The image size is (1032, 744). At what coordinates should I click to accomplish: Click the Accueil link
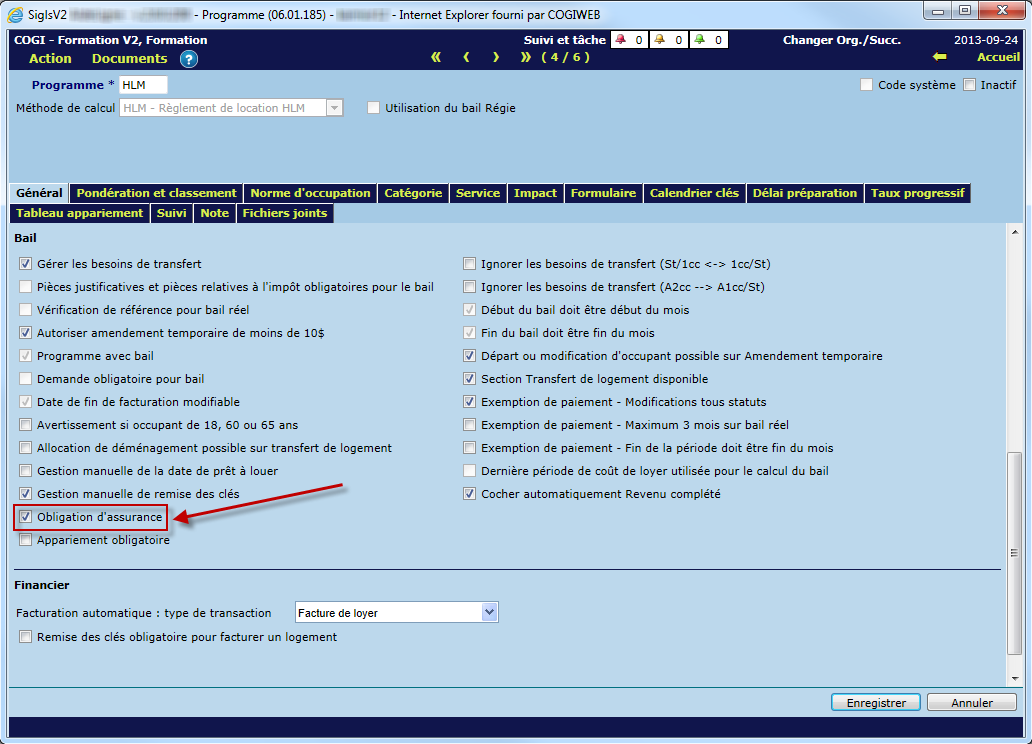(x=998, y=57)
